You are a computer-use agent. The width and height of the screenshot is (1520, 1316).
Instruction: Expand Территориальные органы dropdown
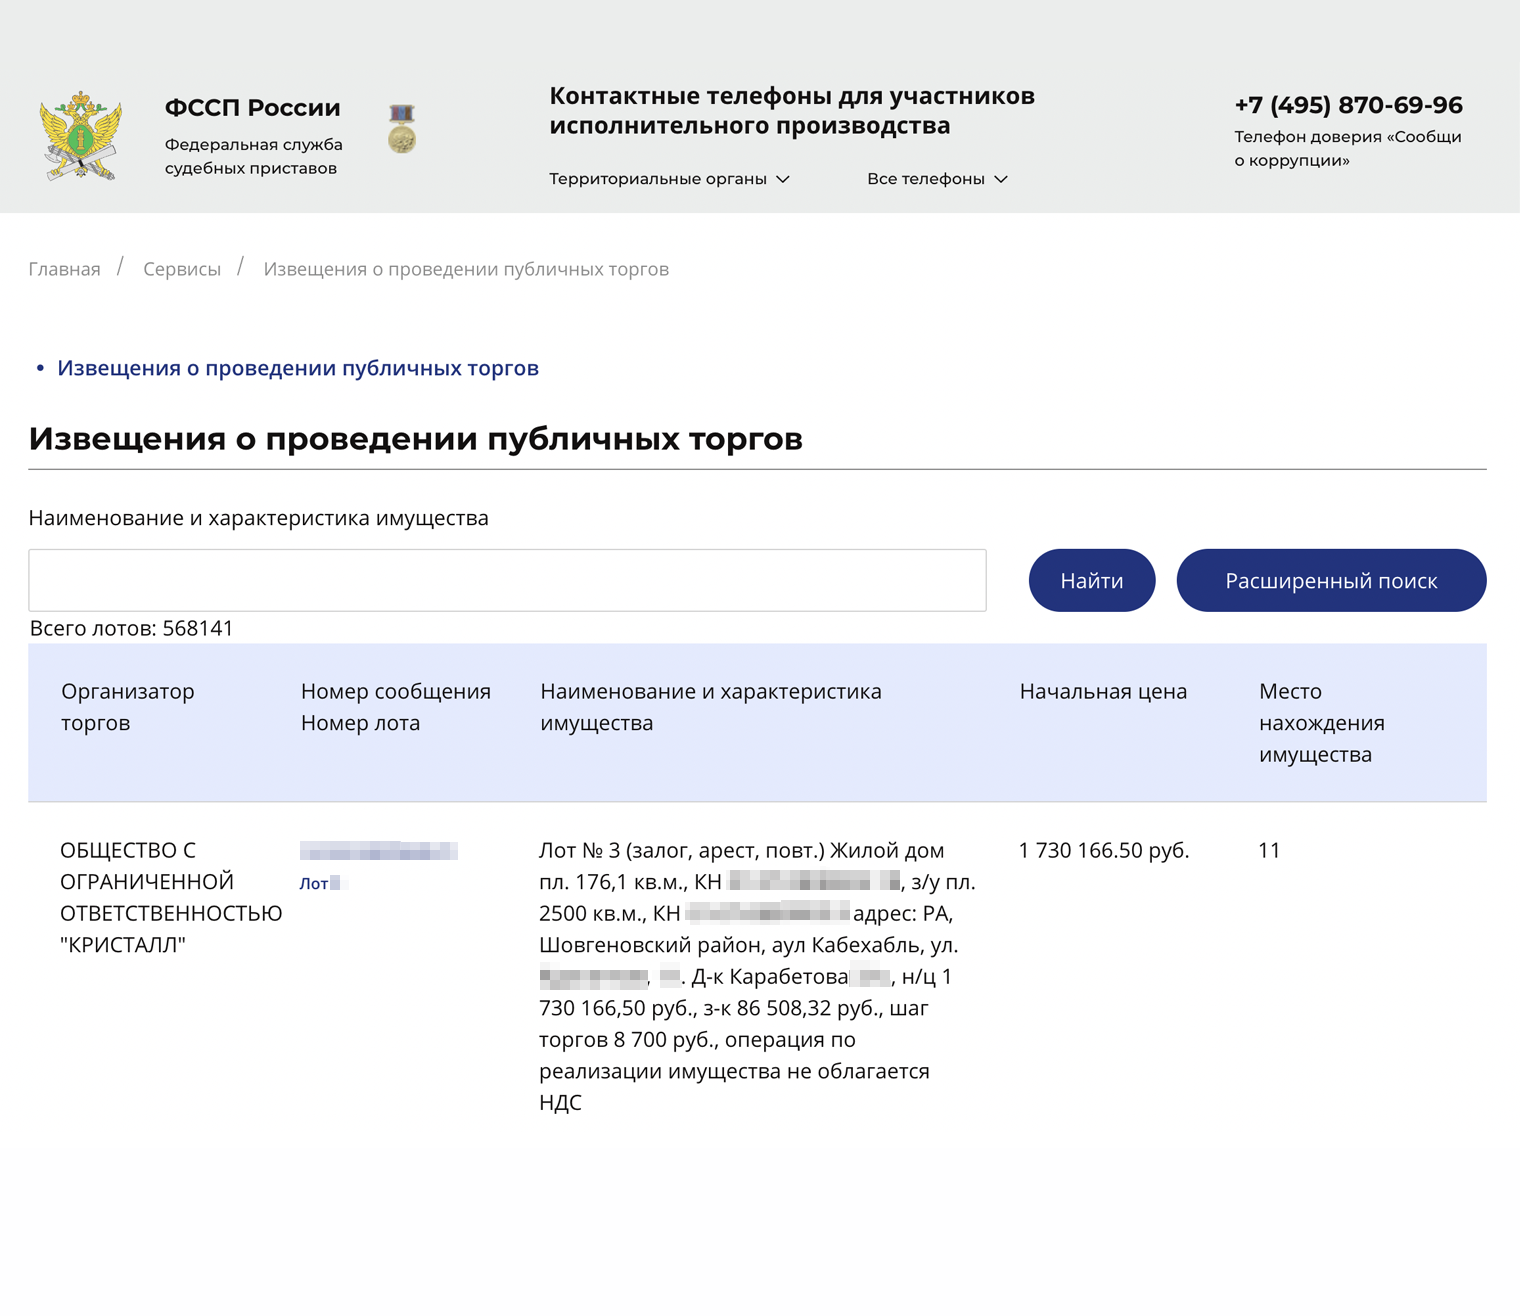tap(669, 179)
